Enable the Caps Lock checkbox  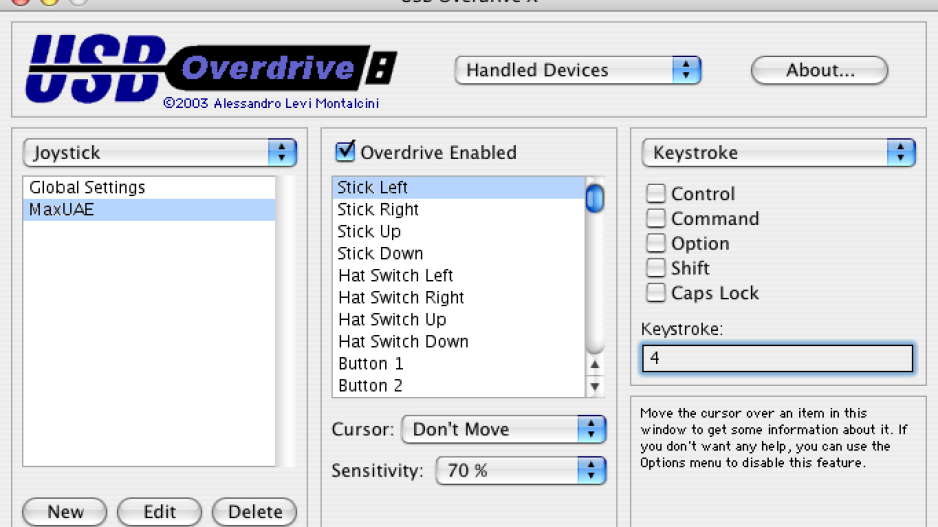pos(656,293)
